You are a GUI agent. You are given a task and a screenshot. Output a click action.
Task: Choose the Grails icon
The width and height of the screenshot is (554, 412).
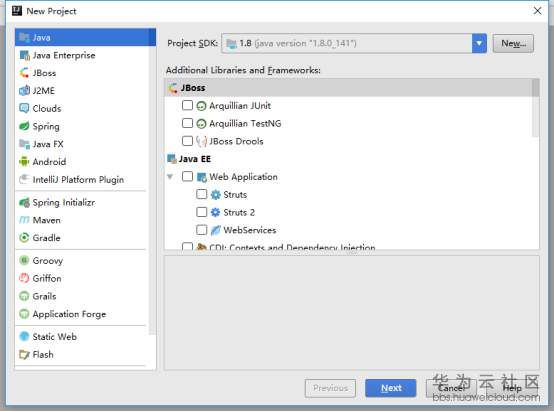pyautogui.click(x=24, y=296)
